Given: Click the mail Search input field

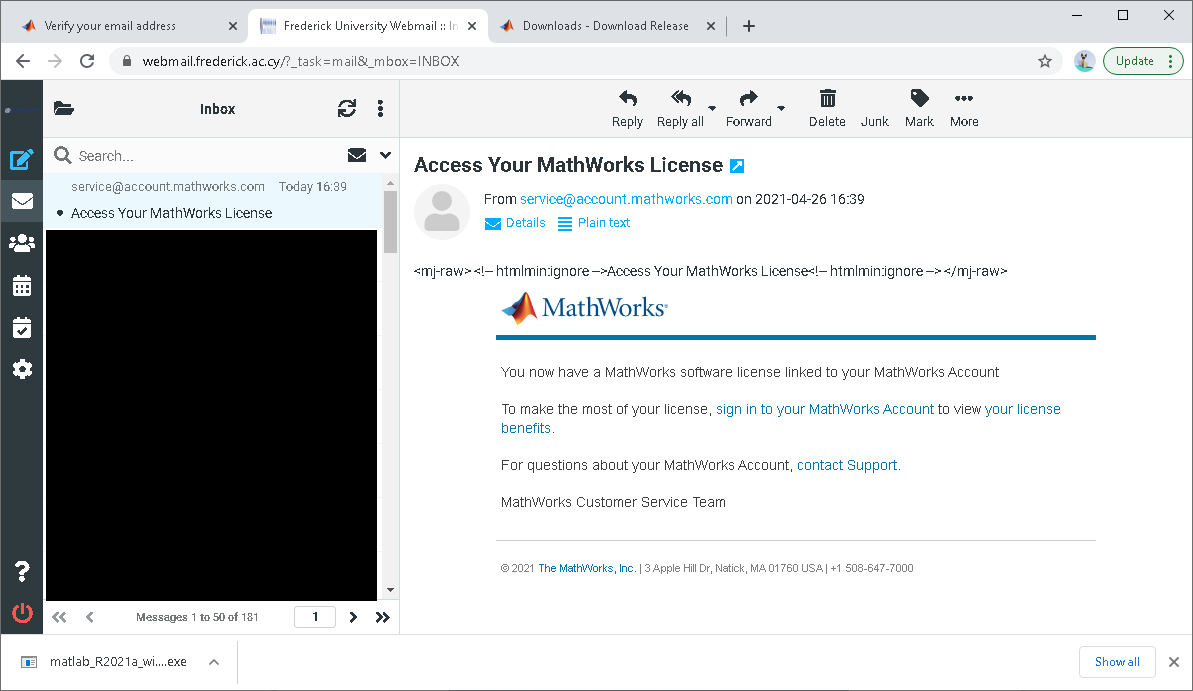Looking at the screenshot, I should tap(200, 156).
